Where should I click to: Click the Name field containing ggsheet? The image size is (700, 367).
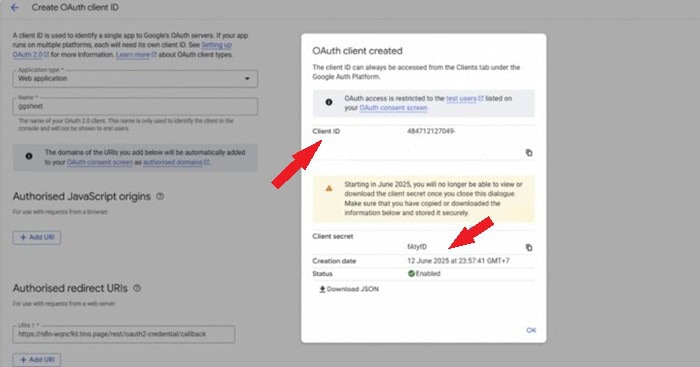(135, 106)
